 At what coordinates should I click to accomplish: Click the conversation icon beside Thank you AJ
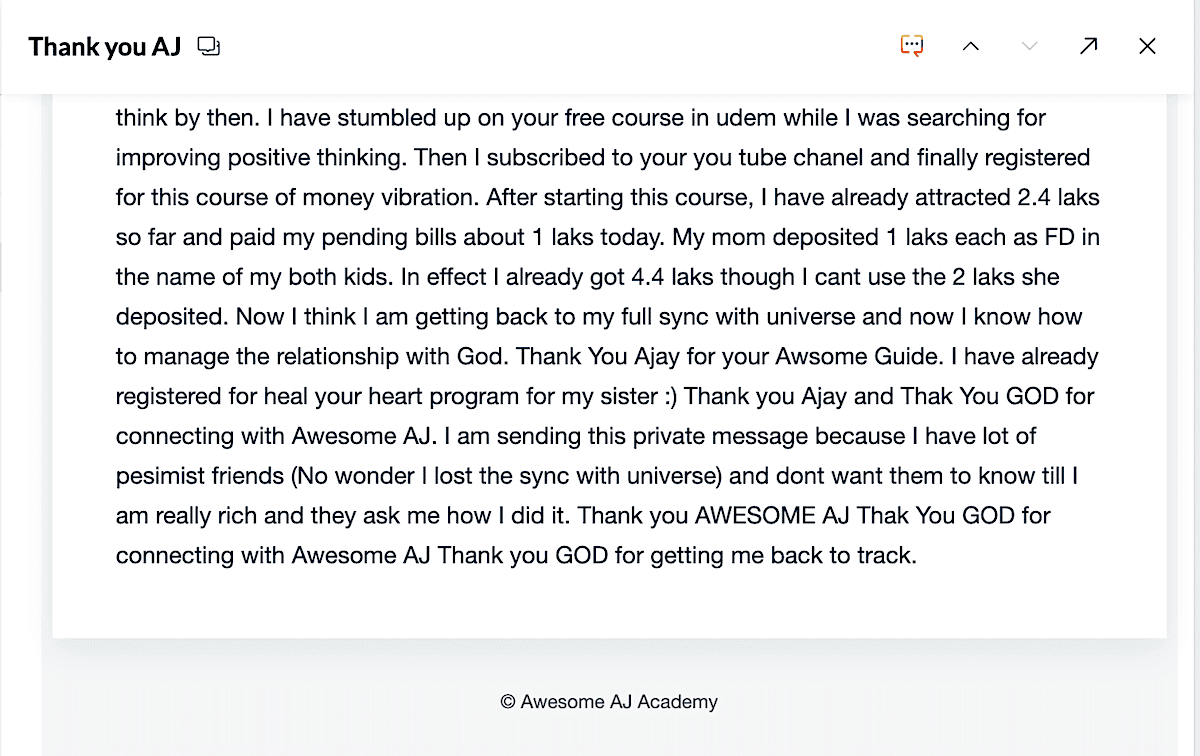[209, 46]
